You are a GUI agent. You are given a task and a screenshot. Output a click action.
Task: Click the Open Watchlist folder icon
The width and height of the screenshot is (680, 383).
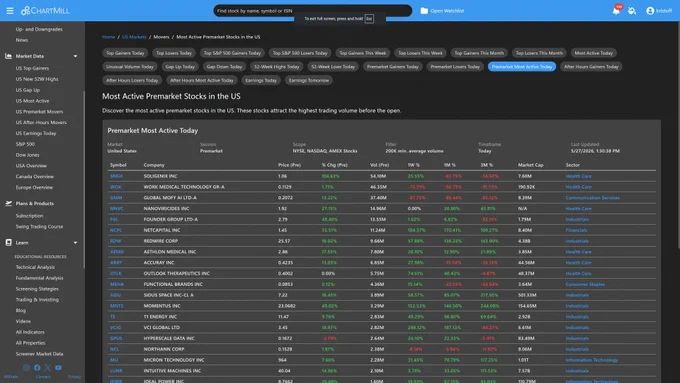click(424, 10)
